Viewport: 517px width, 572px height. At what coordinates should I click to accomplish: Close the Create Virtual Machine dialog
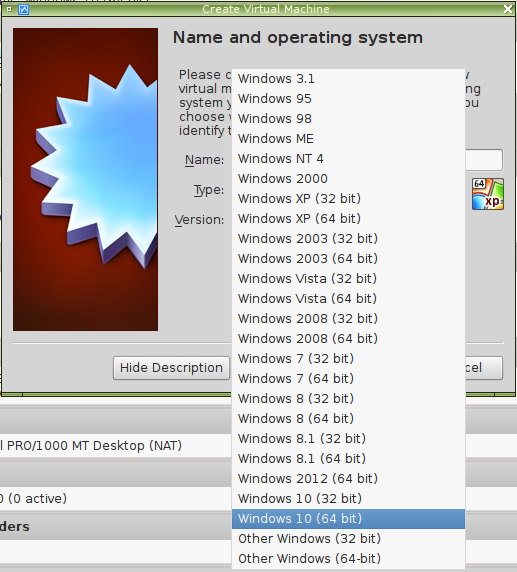click(508, 9)
